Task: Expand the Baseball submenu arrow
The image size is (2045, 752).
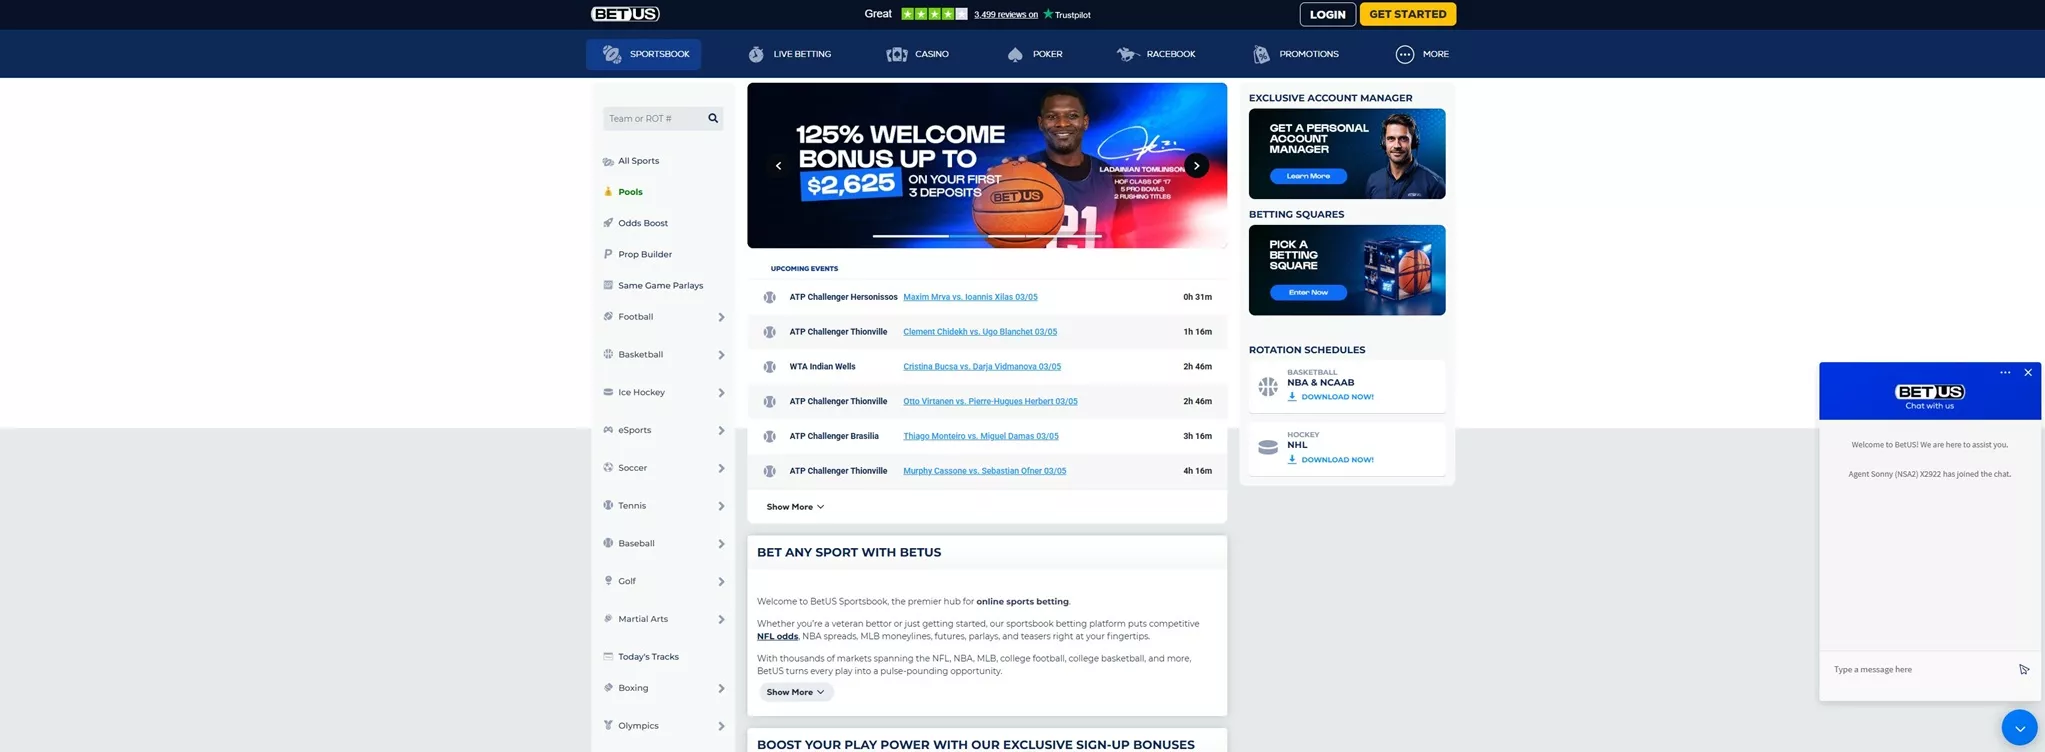Action: tap(721, 544)
